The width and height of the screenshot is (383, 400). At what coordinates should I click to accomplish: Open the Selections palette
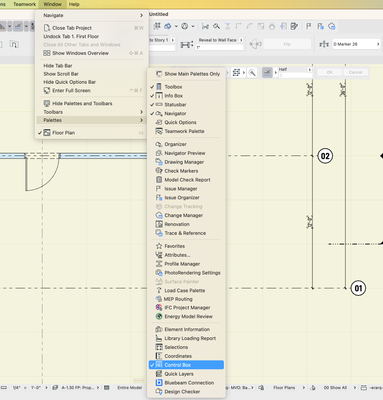pyautogui.click(x=186, y=347)
